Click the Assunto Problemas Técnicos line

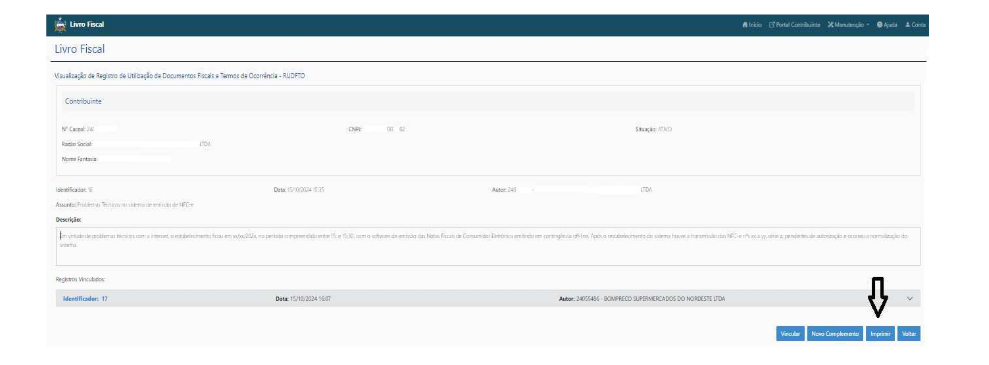pos(130,204)
